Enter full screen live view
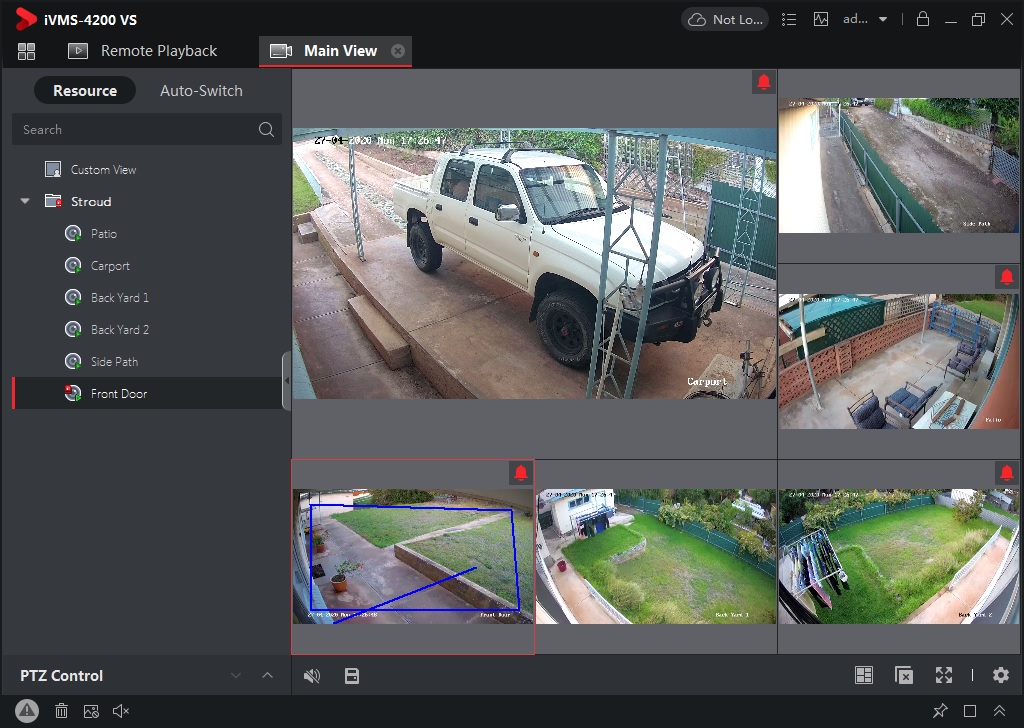The width and height of the screenshot is (1024, 728). [x=943, y=676]
